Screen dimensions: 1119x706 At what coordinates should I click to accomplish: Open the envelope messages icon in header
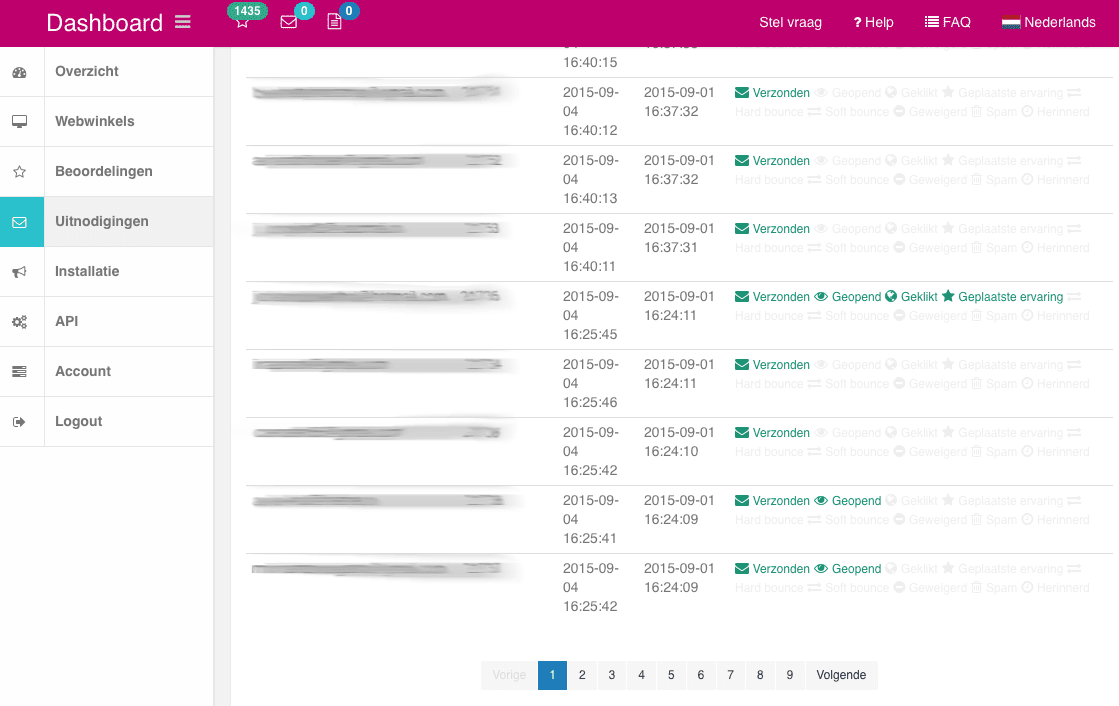(x=289, y=22)
